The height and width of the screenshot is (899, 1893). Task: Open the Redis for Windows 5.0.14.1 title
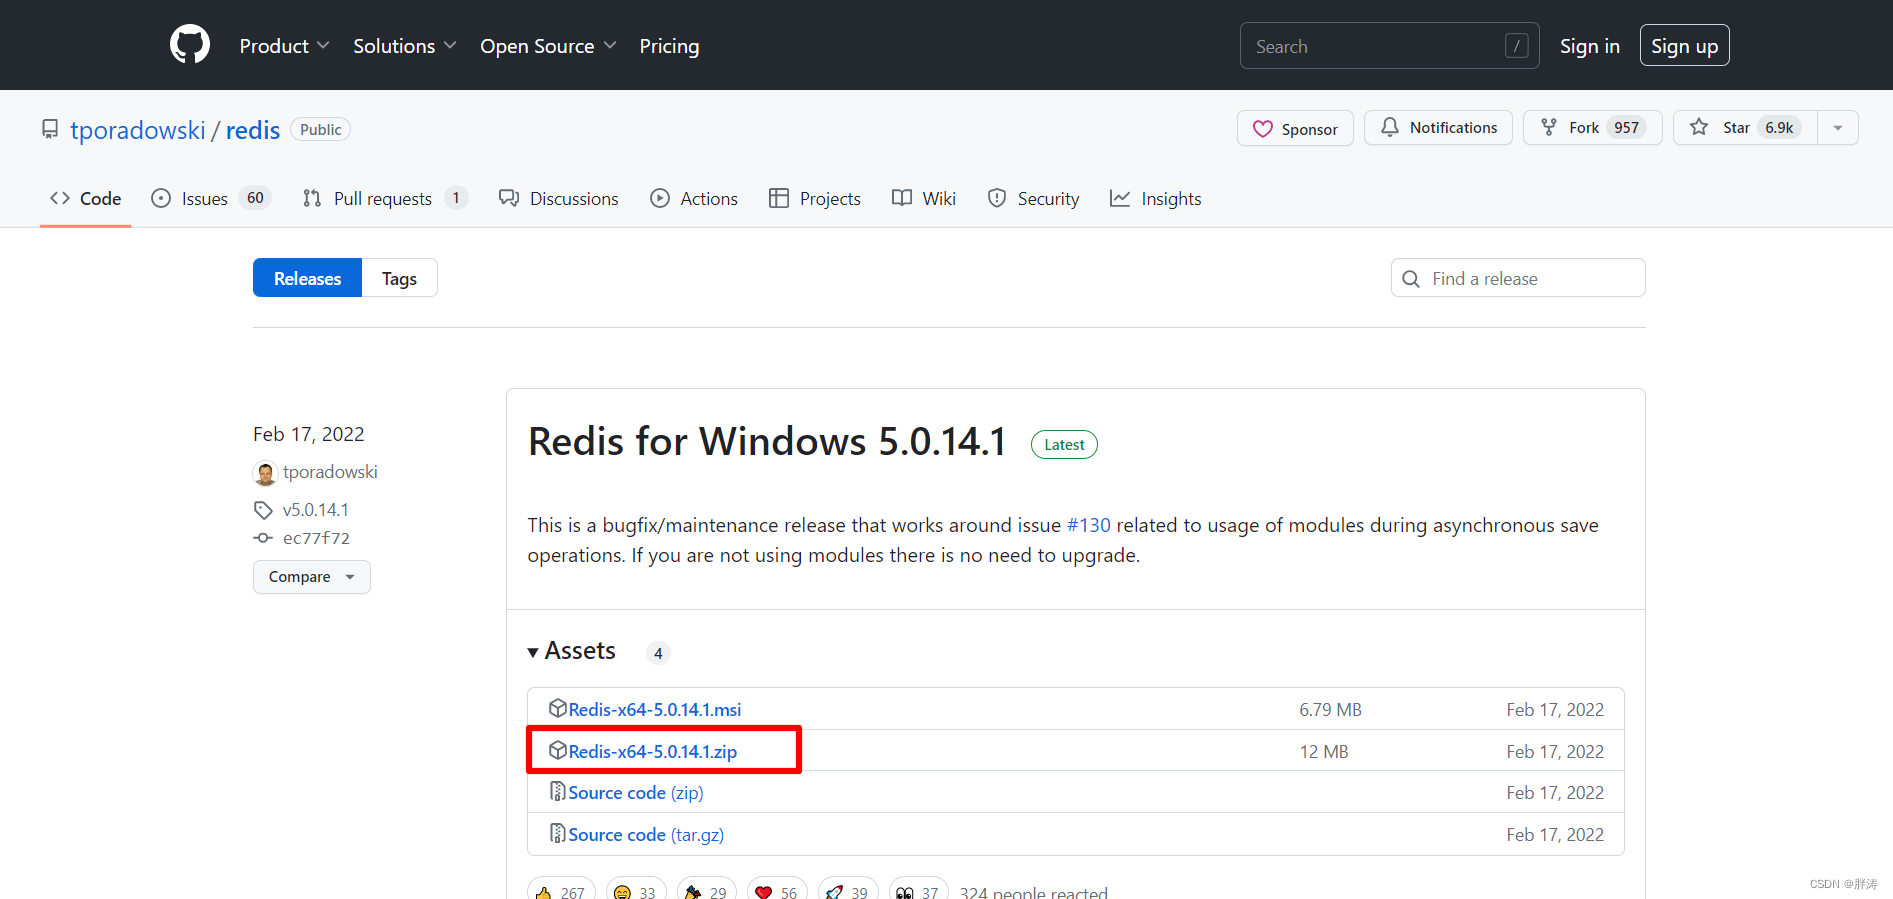[767, 442]
